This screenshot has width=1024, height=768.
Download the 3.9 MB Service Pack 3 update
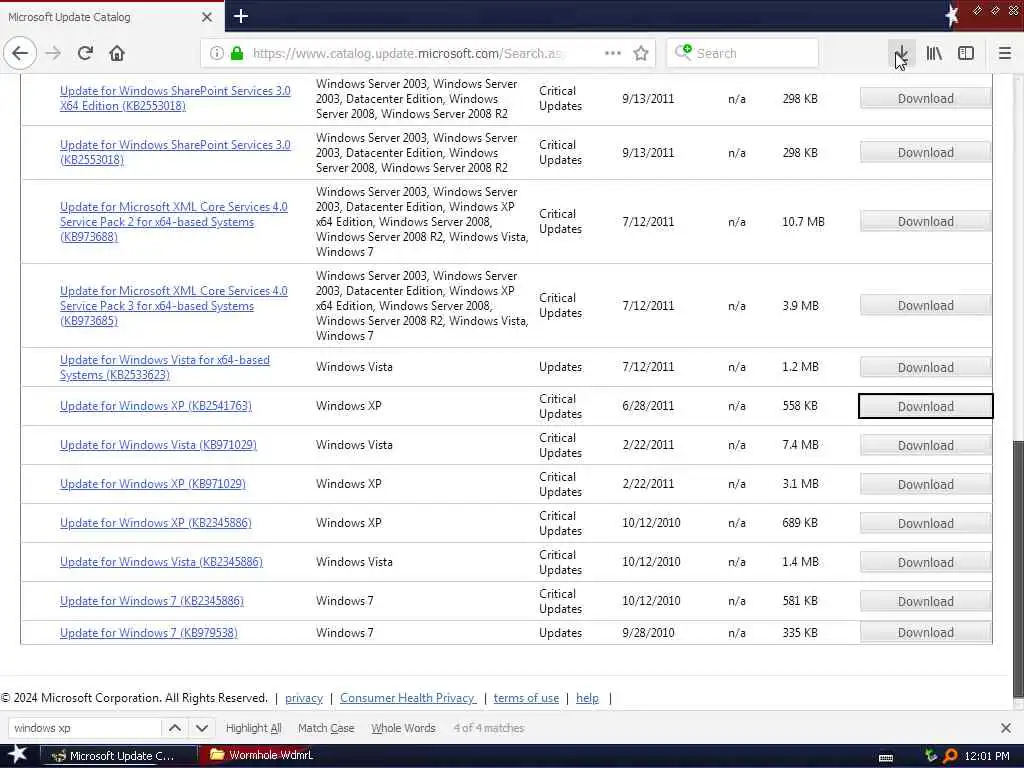point(925,306)
